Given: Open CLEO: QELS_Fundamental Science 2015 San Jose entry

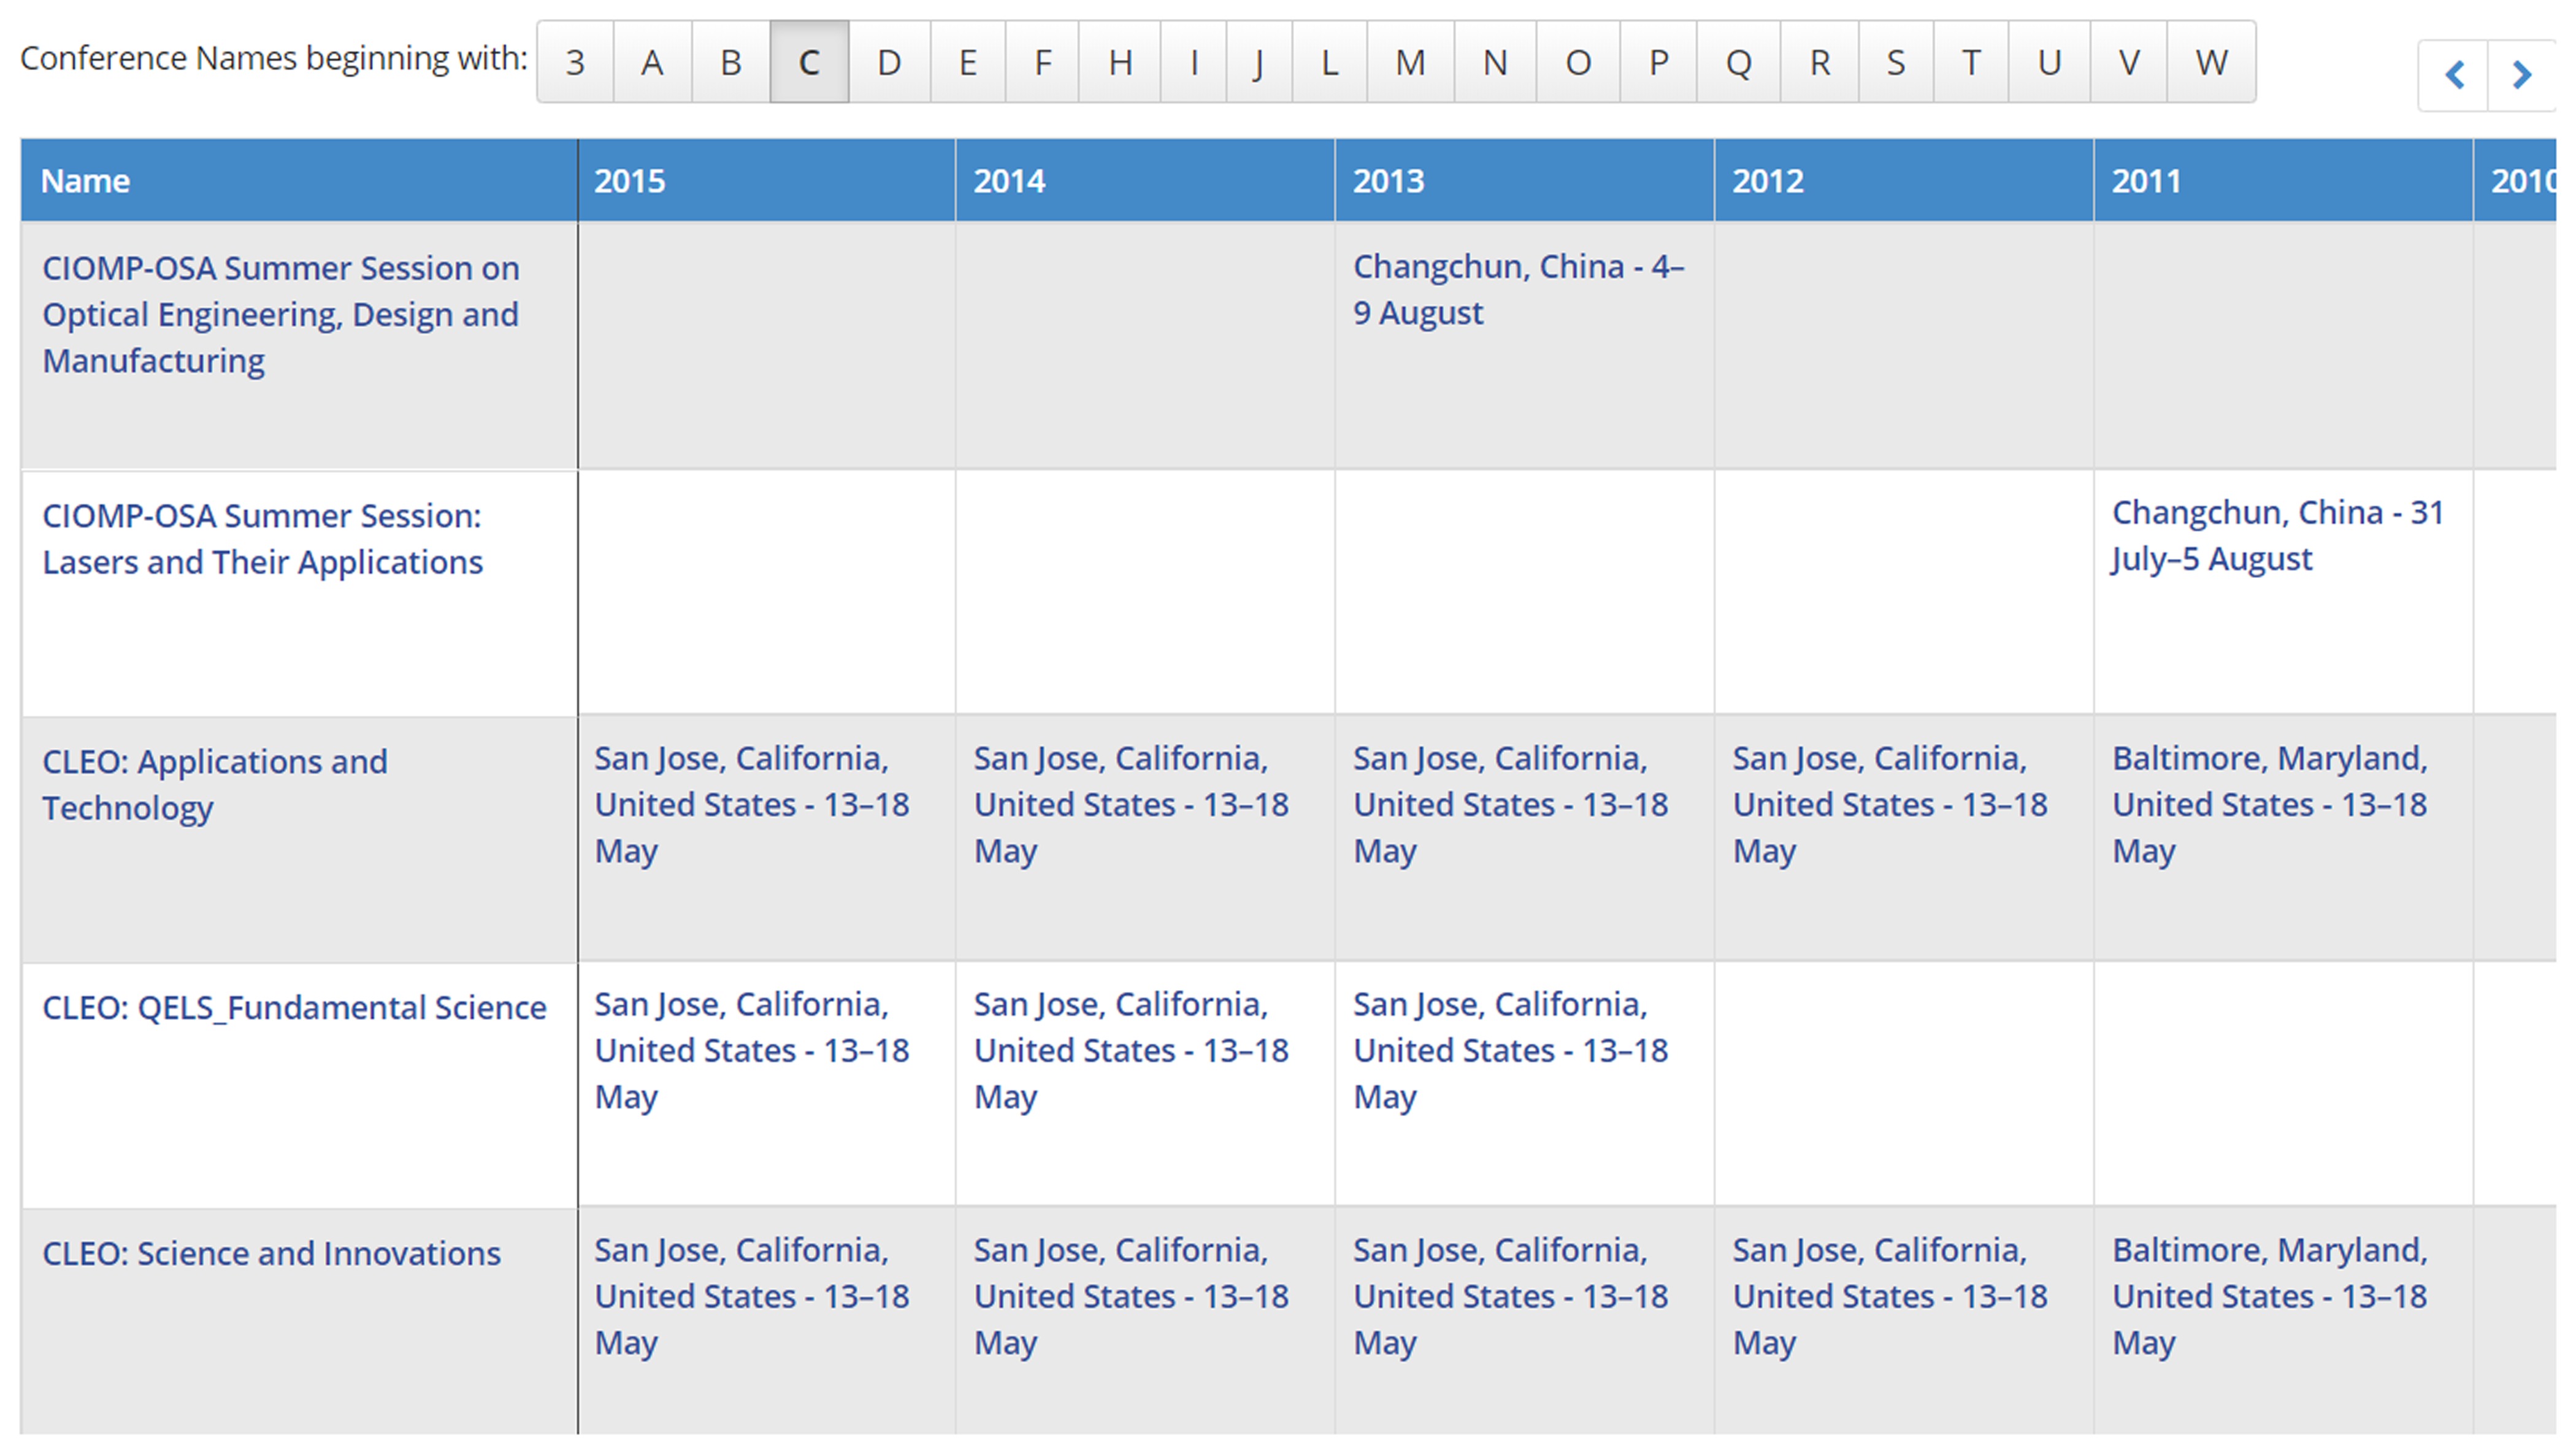Looking at the screenshot, I should click(x=752, y=1050).
